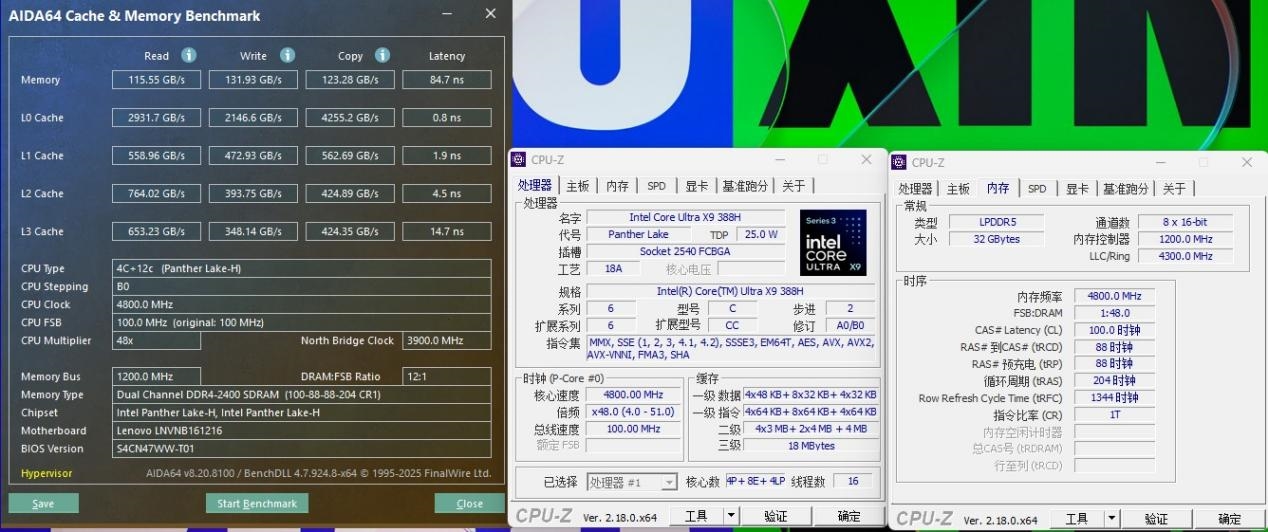Expand 工具 arrow in memory CPU-Z window
This screenshot has width=1268, height=532.
click(x=1111, y=519)
